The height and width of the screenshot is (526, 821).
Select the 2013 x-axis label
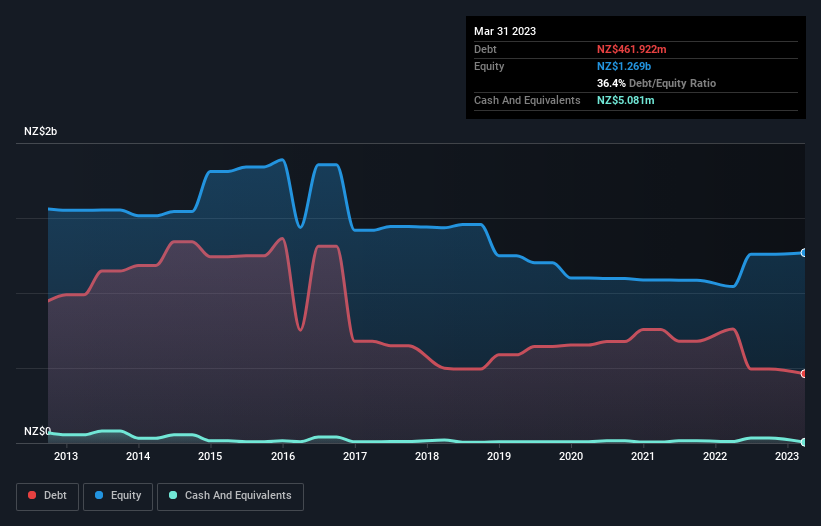click(x=66, y=456)
